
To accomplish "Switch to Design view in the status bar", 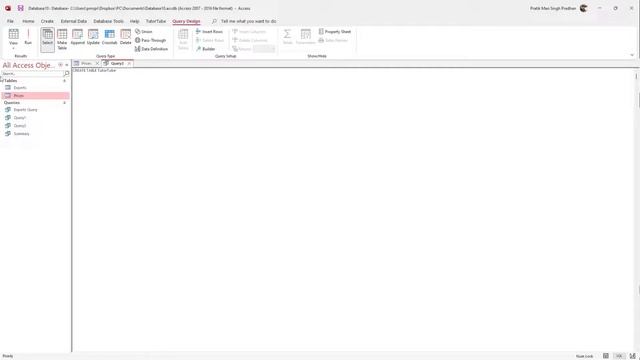I will click(632, 356).
